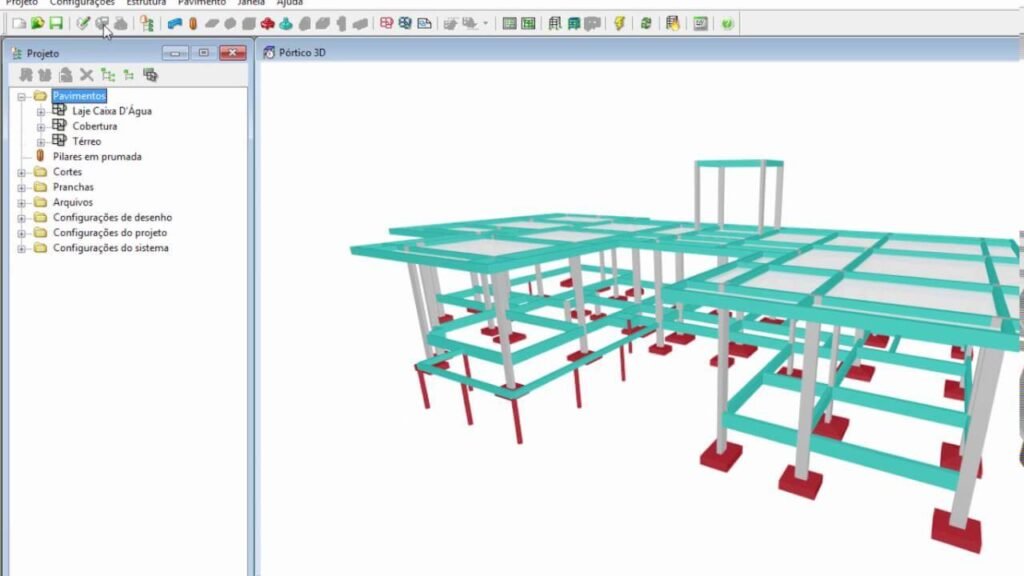Click the dark frame structure toolbar icon
The height and width of the screenshot is (576, 1024).
point(554,24)
